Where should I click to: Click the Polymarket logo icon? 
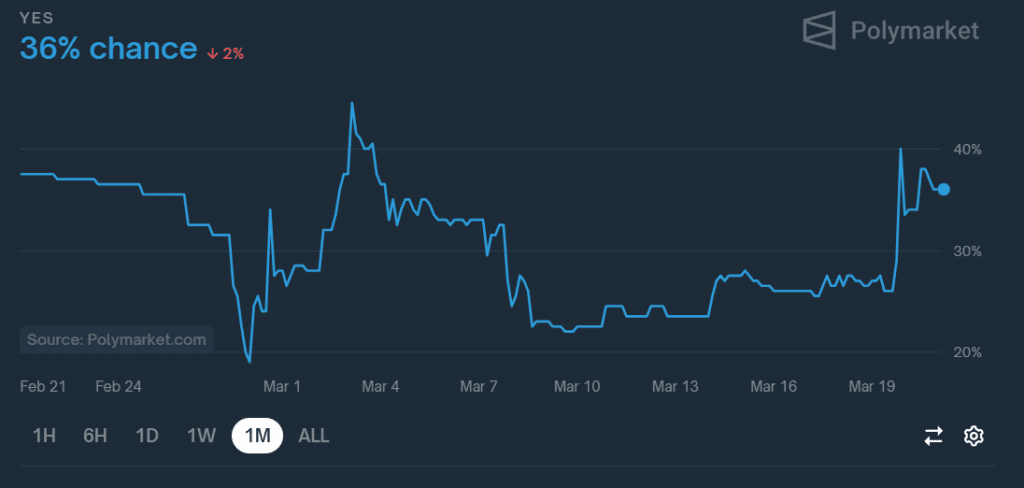tap(820, 30)
